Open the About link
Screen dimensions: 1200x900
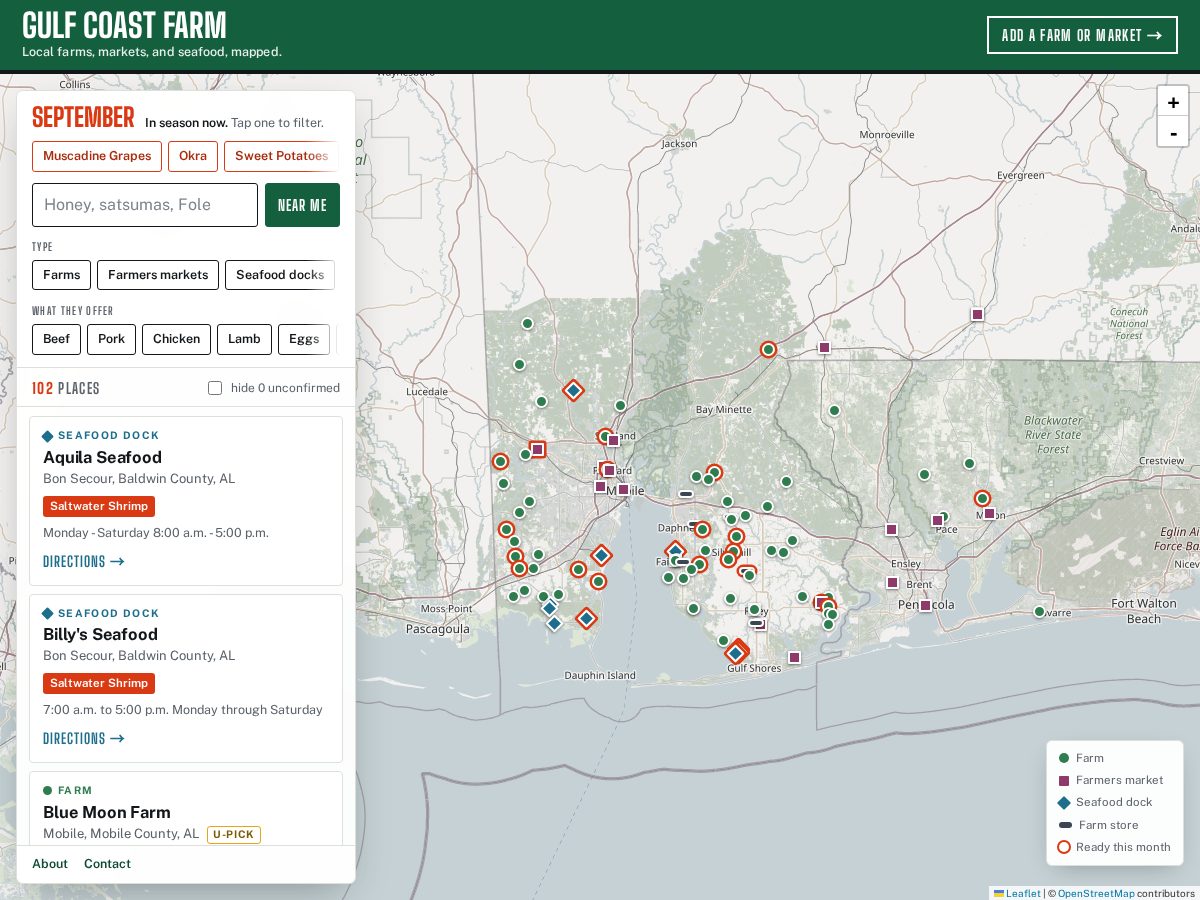point(50,864)
